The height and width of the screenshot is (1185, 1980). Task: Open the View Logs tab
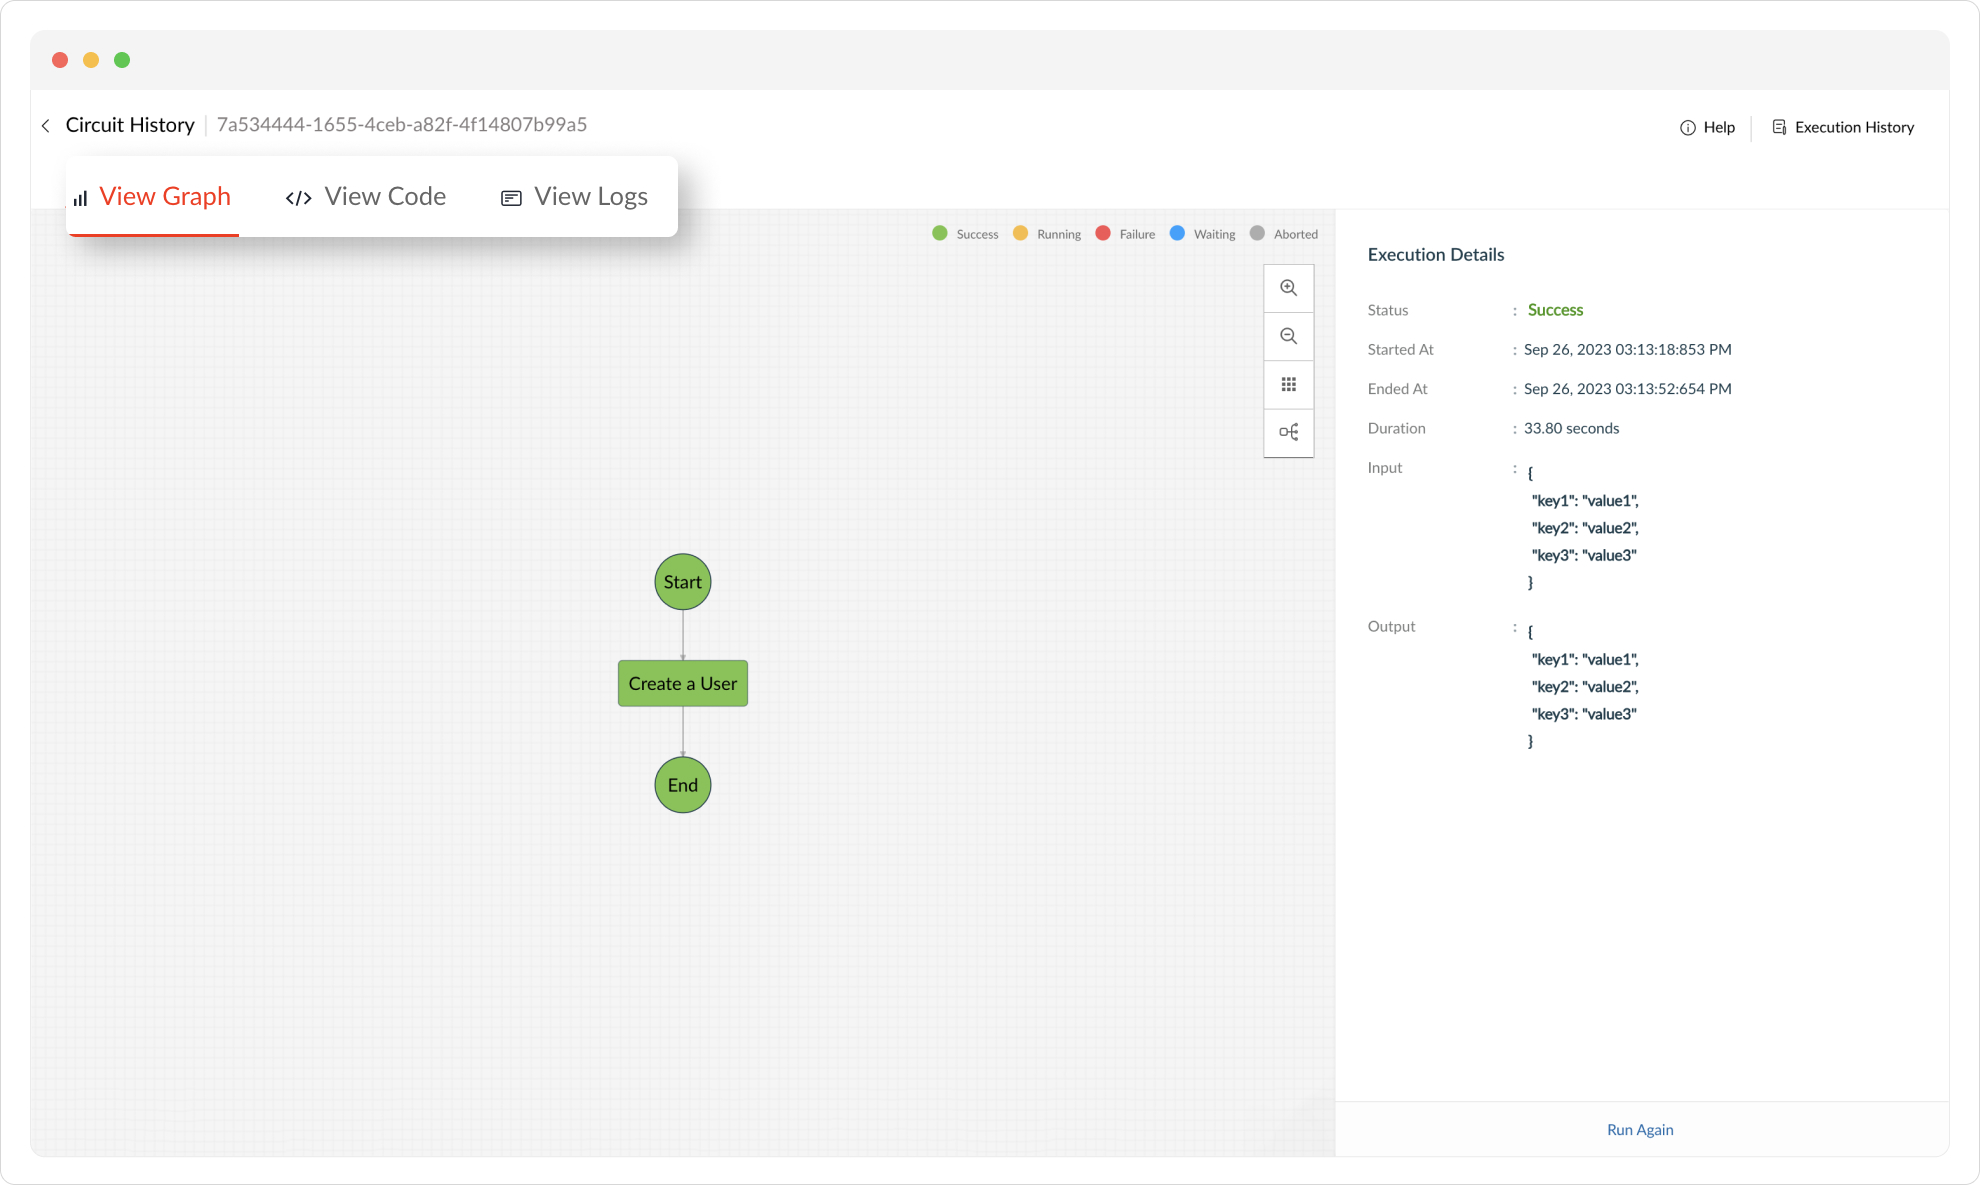(590, 197)
